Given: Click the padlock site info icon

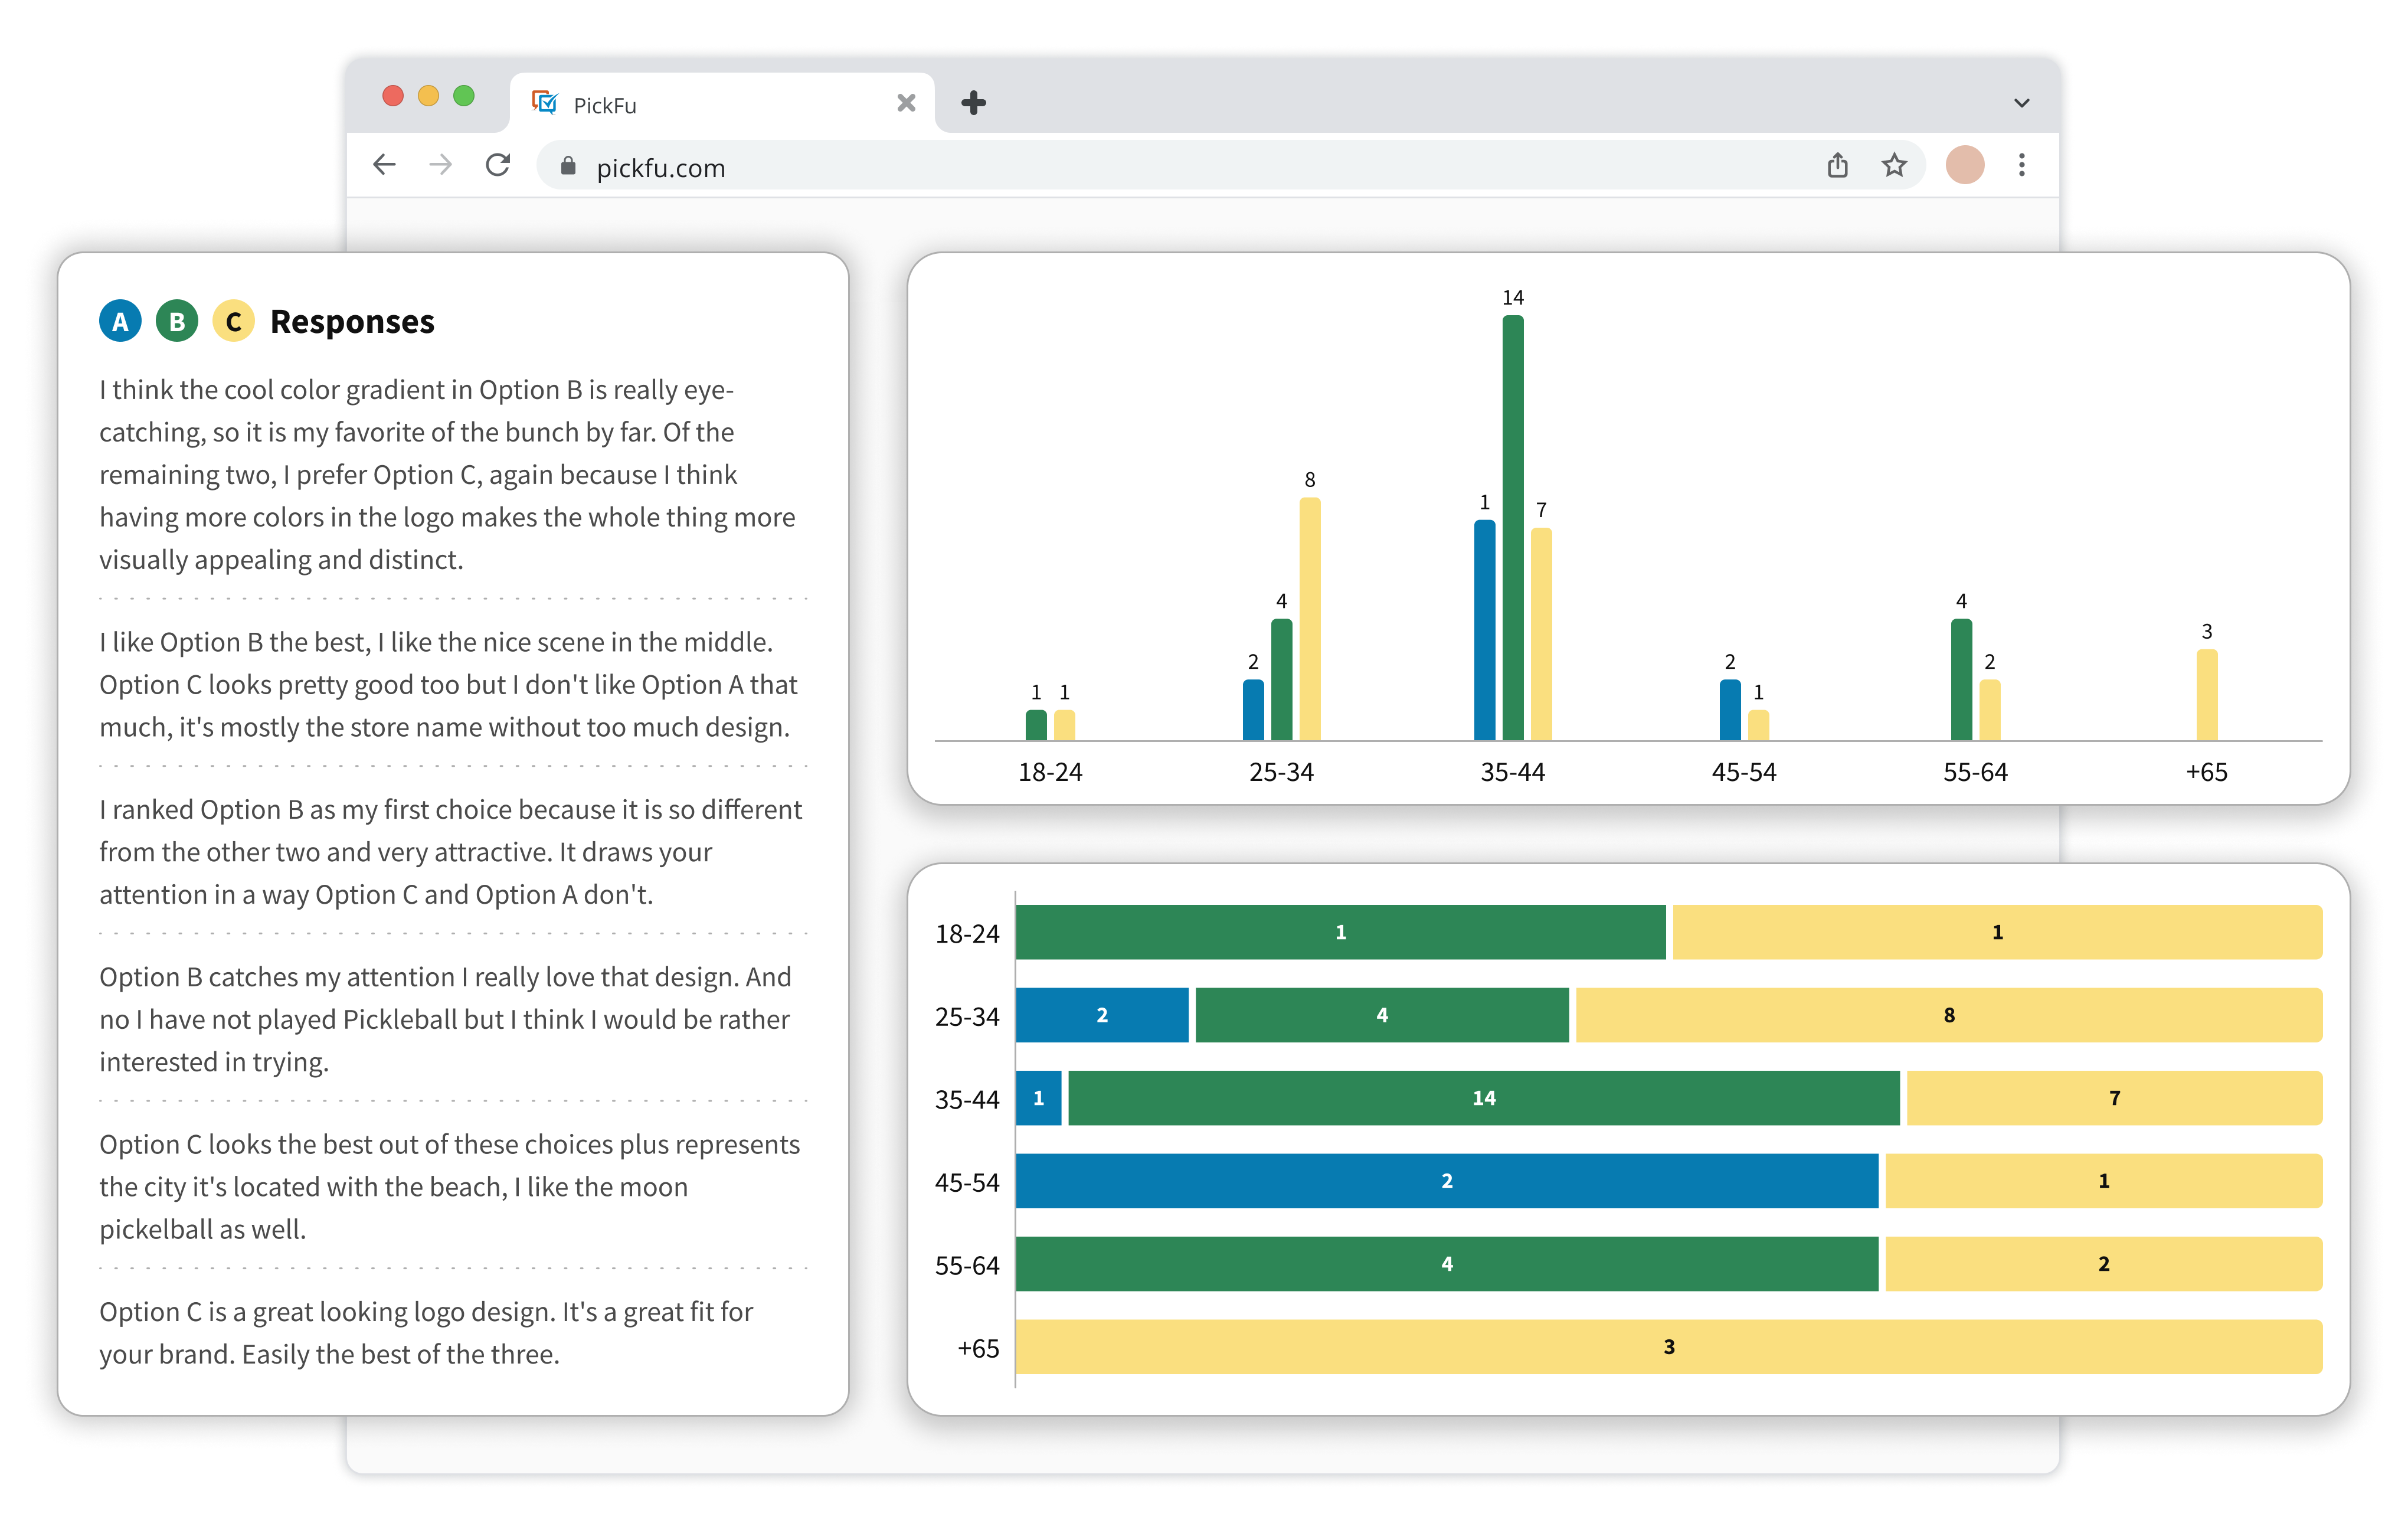Looking at the screenshot, I should 568,167.
